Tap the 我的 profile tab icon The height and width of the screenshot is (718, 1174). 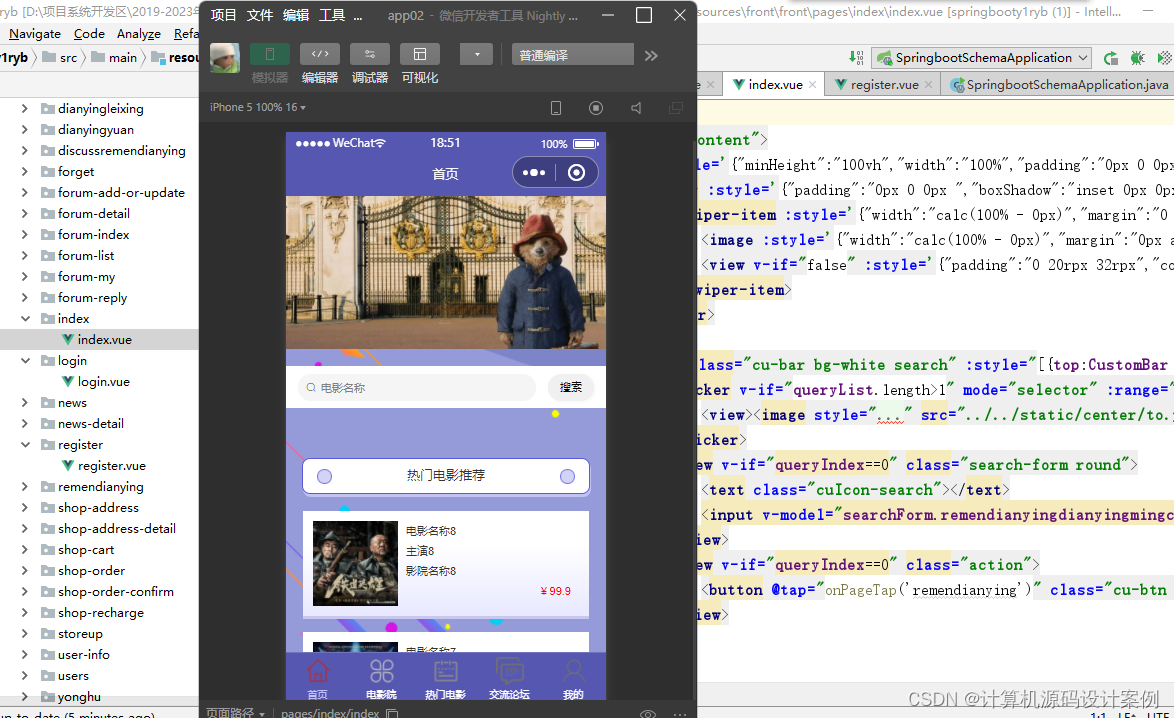coord(574,679)
